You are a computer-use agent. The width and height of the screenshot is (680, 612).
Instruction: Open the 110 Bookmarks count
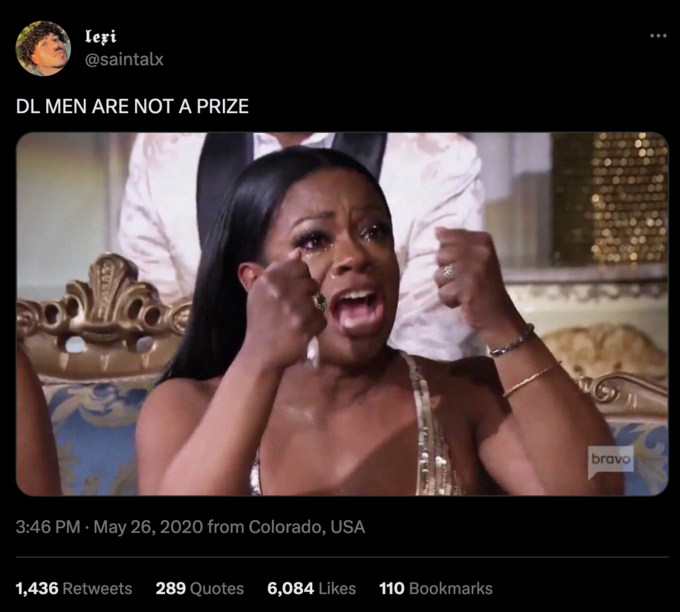[x=436, y=589]
